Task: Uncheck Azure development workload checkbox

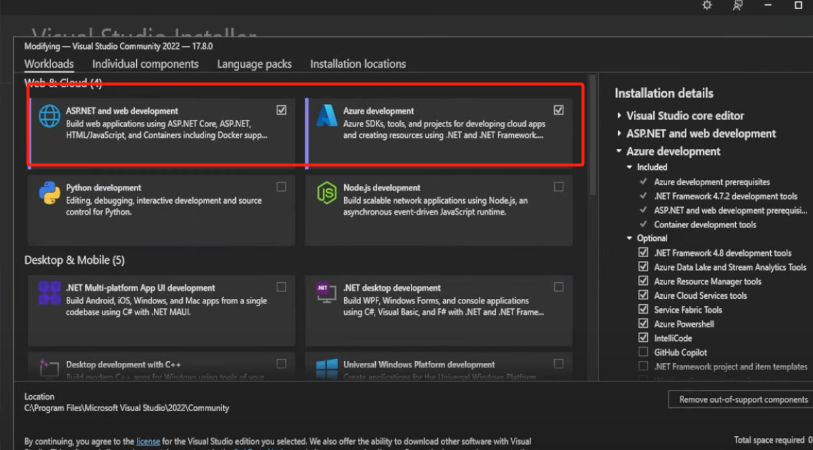Action: click(558, 110)
